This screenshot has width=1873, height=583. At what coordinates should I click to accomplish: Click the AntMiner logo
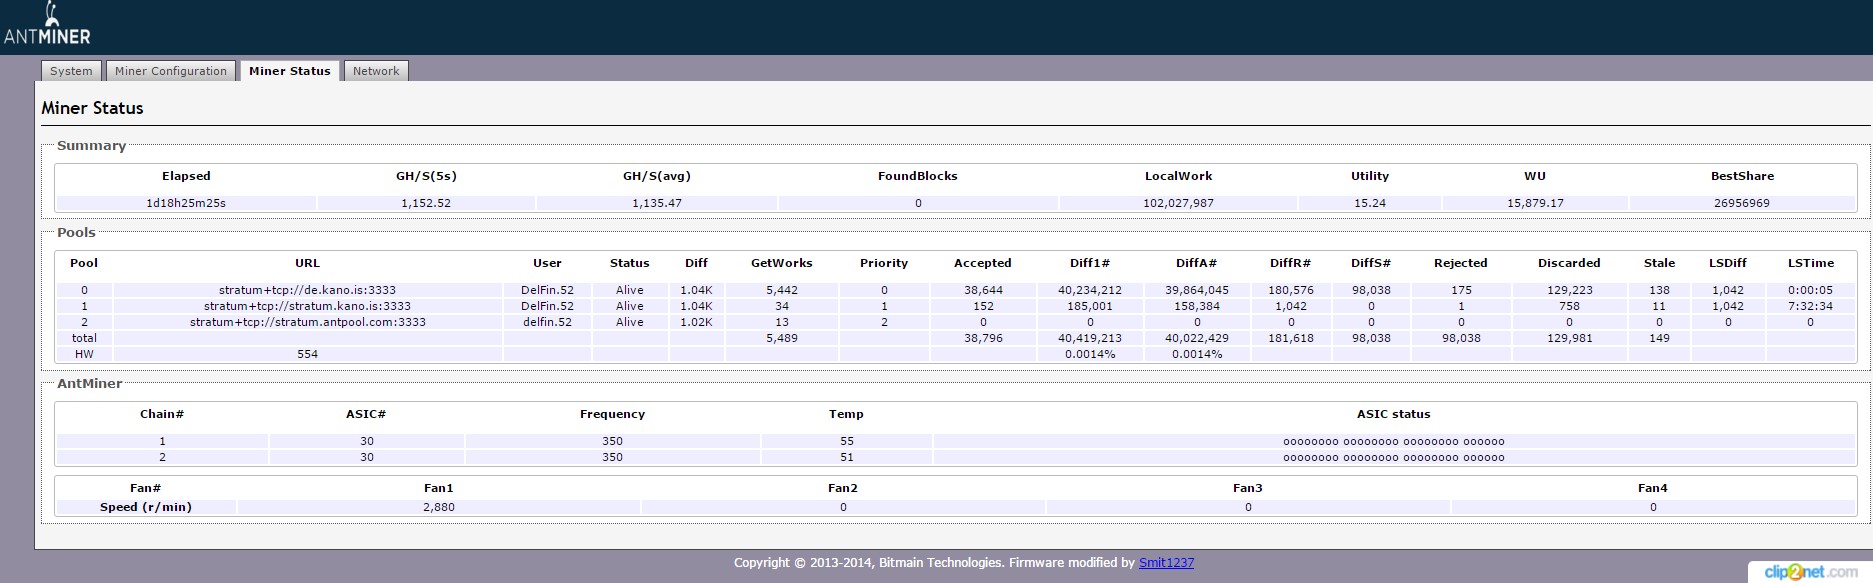pyautogui.click(x=47, y=24)
